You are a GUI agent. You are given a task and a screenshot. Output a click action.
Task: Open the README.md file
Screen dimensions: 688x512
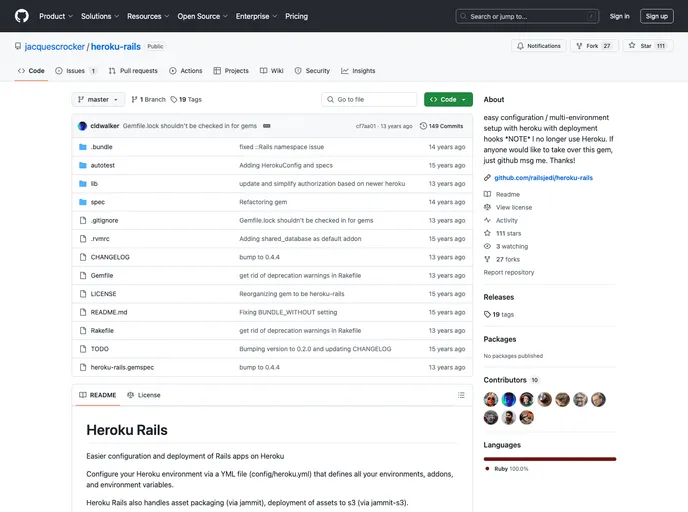[x=109, y=312]
